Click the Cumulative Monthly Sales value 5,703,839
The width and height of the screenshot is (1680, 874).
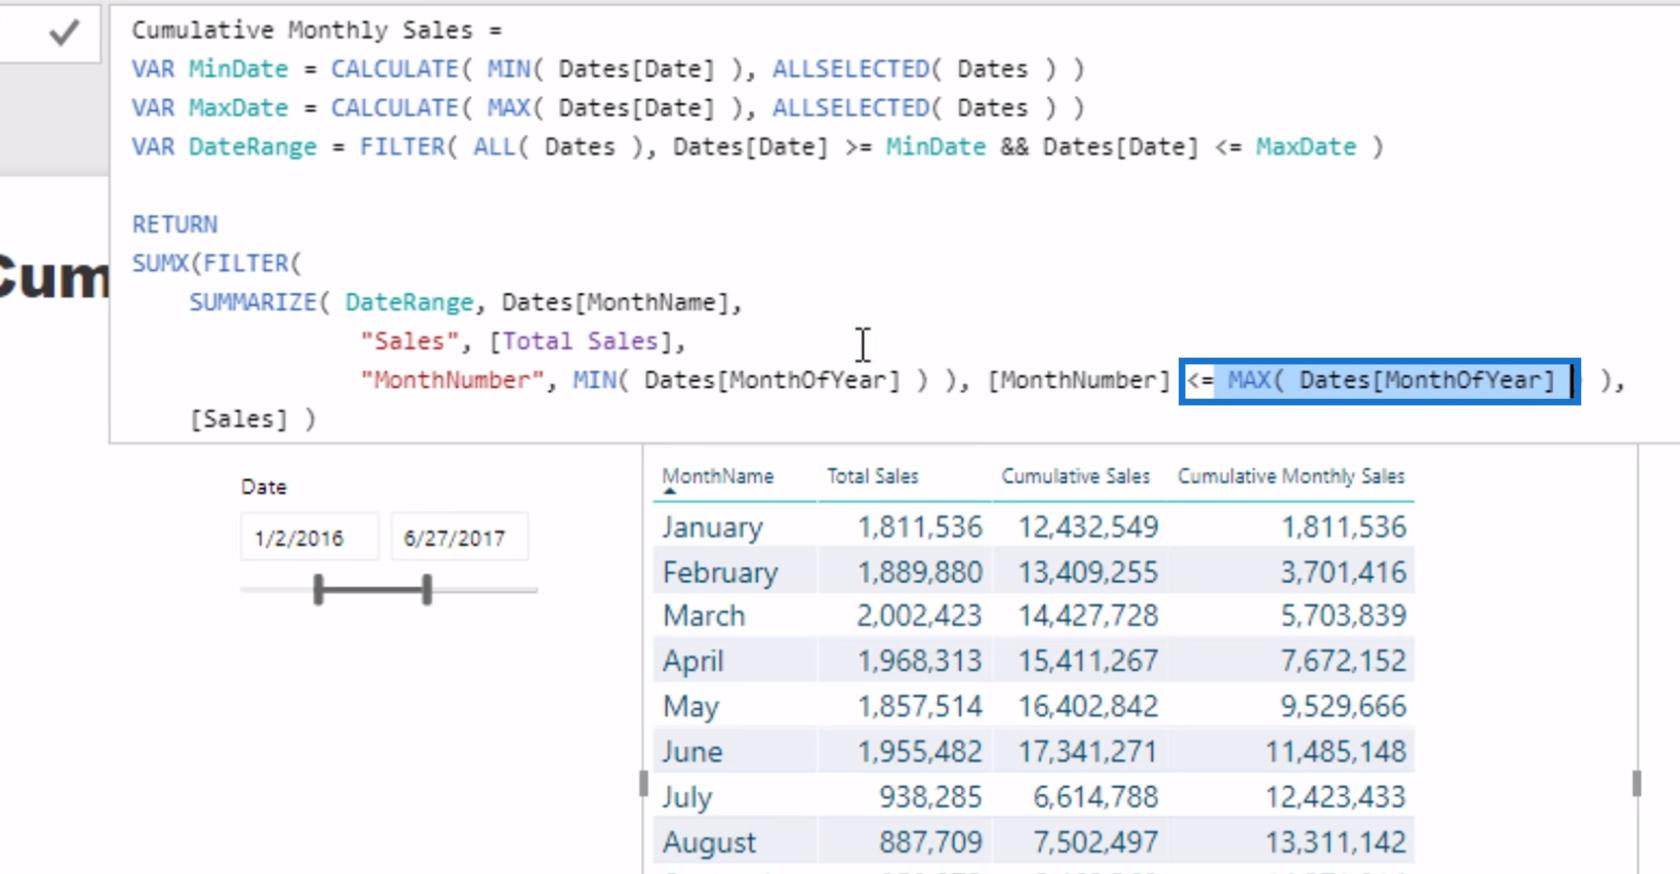click(x=1344, y=616)
